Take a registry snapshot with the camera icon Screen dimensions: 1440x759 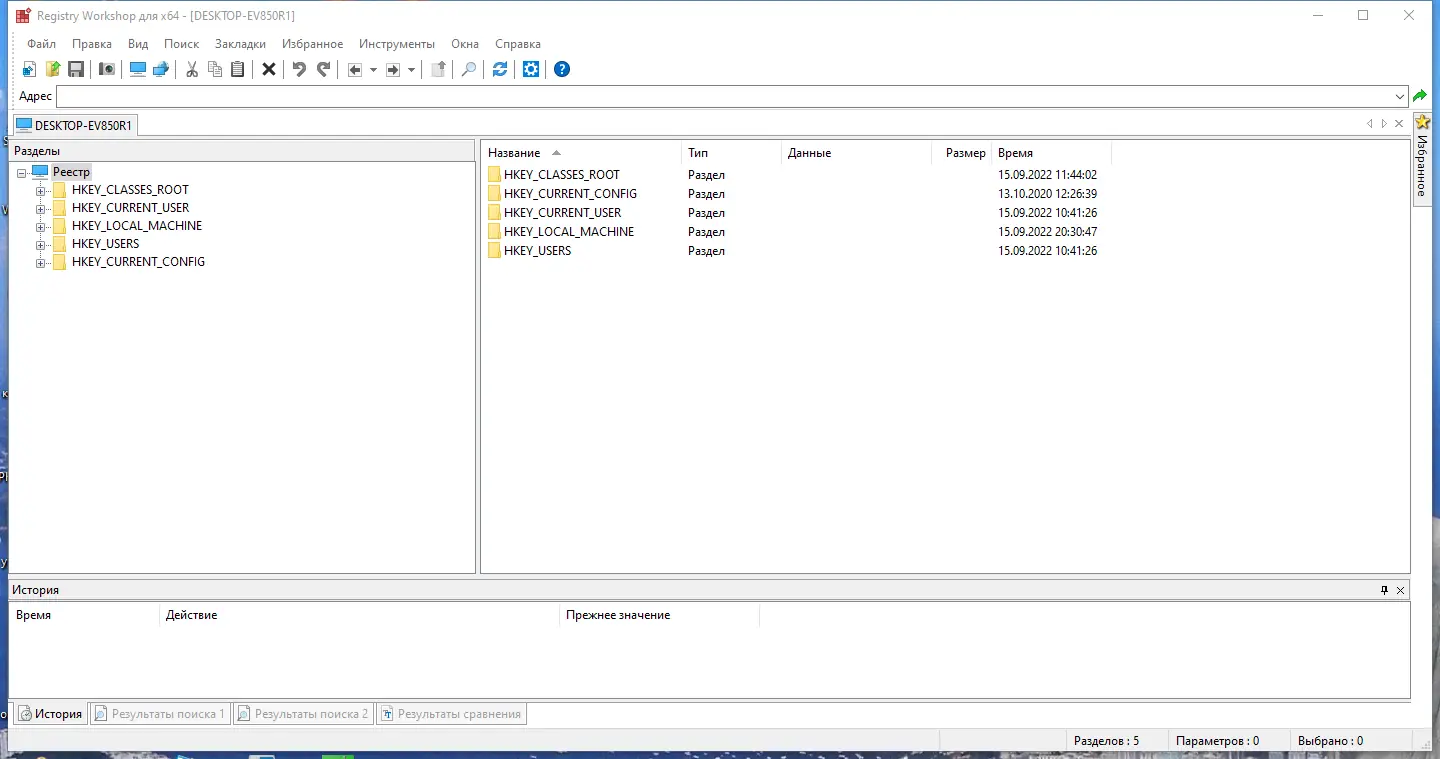click(106, 69)
